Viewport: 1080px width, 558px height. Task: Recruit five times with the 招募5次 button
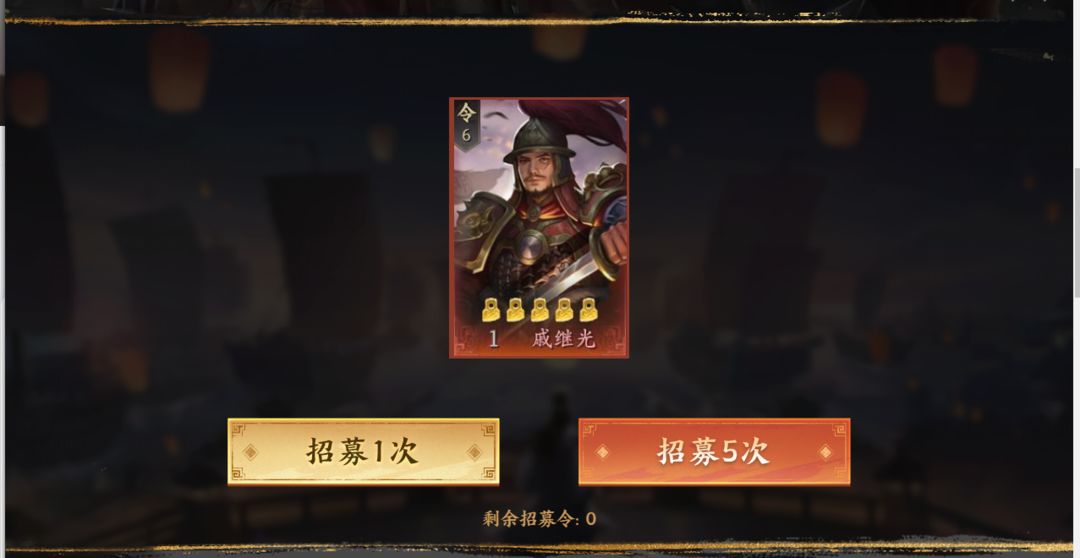[714, 452]
